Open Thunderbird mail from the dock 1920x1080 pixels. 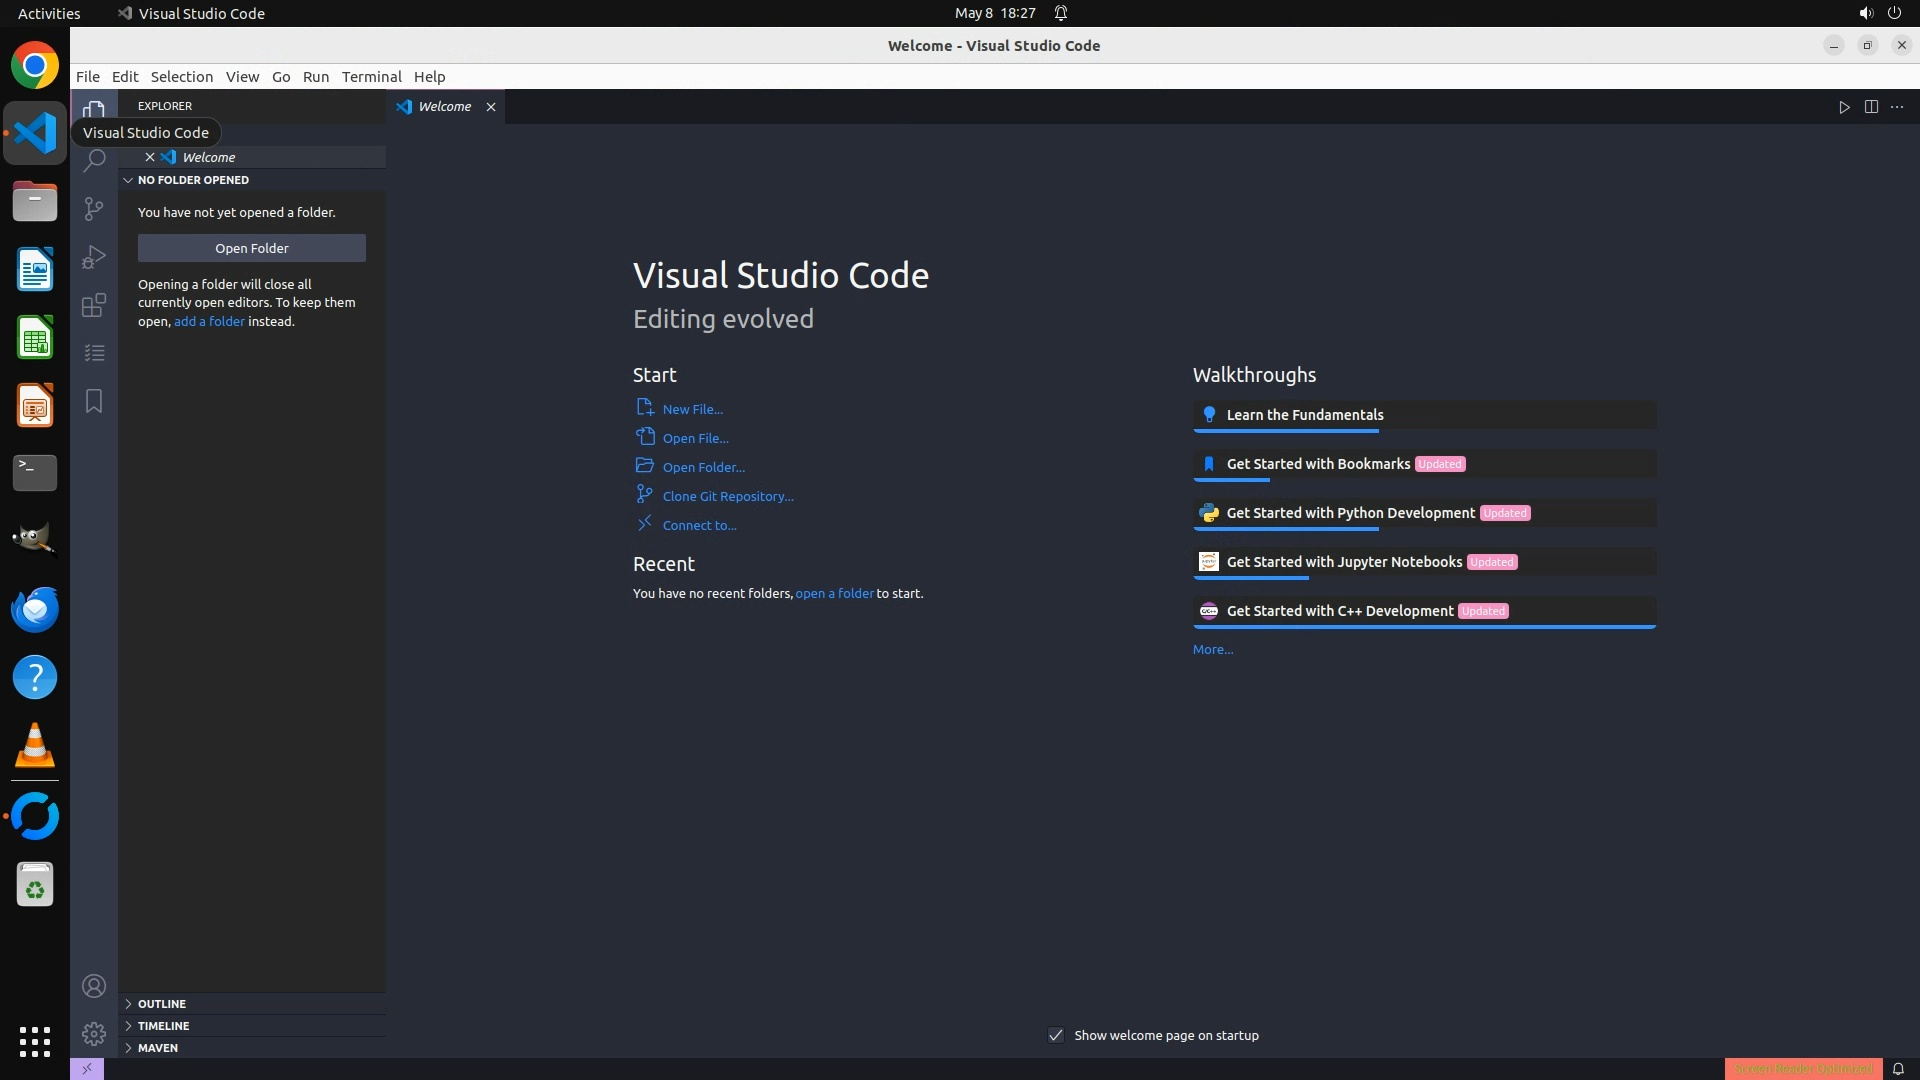tap(35, 609)
